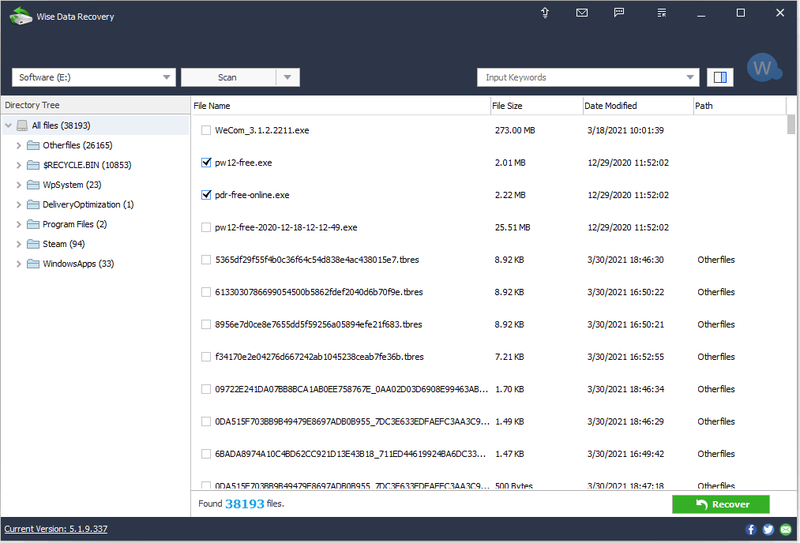Expand the $RECYCLE.BIN tree node
Viewport: 800px width, 543px height.
[18, 165]
